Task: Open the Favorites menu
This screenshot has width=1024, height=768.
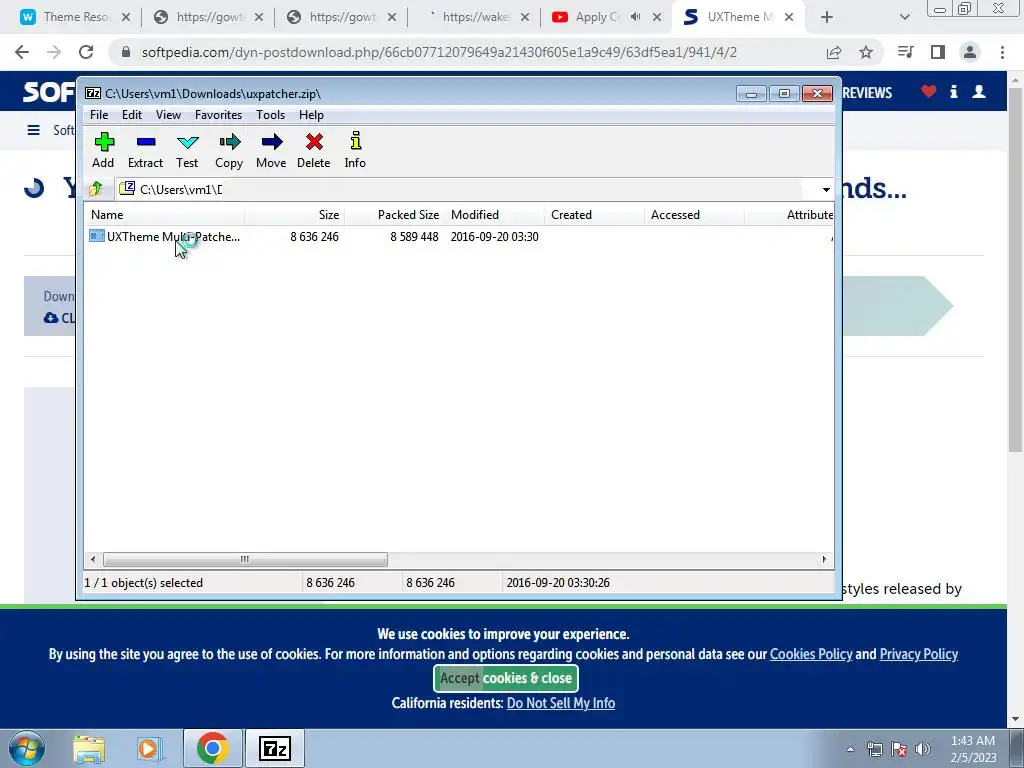Action: click(218, 115)
